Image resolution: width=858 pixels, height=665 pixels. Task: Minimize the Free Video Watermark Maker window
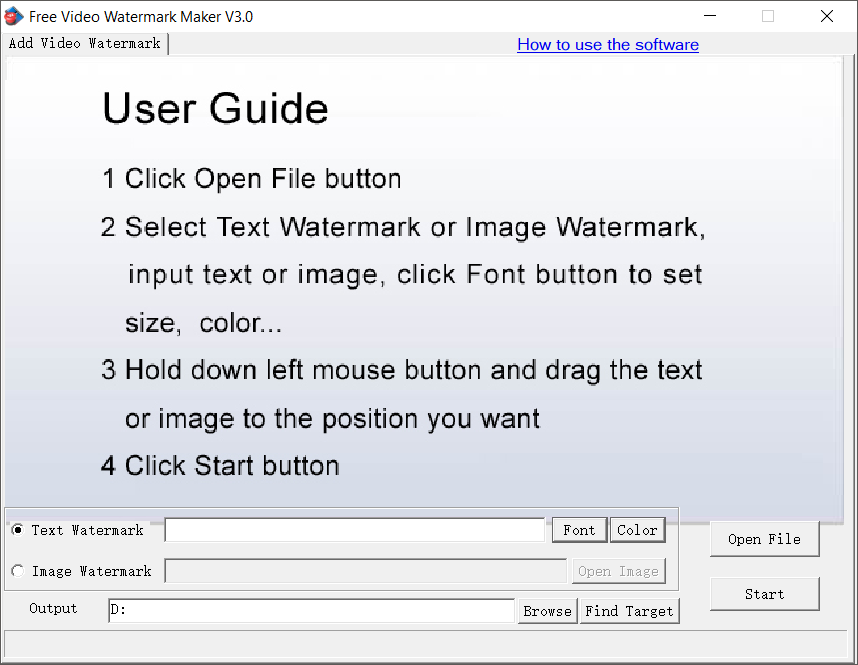pyautogui.click(x=710, y=16)
